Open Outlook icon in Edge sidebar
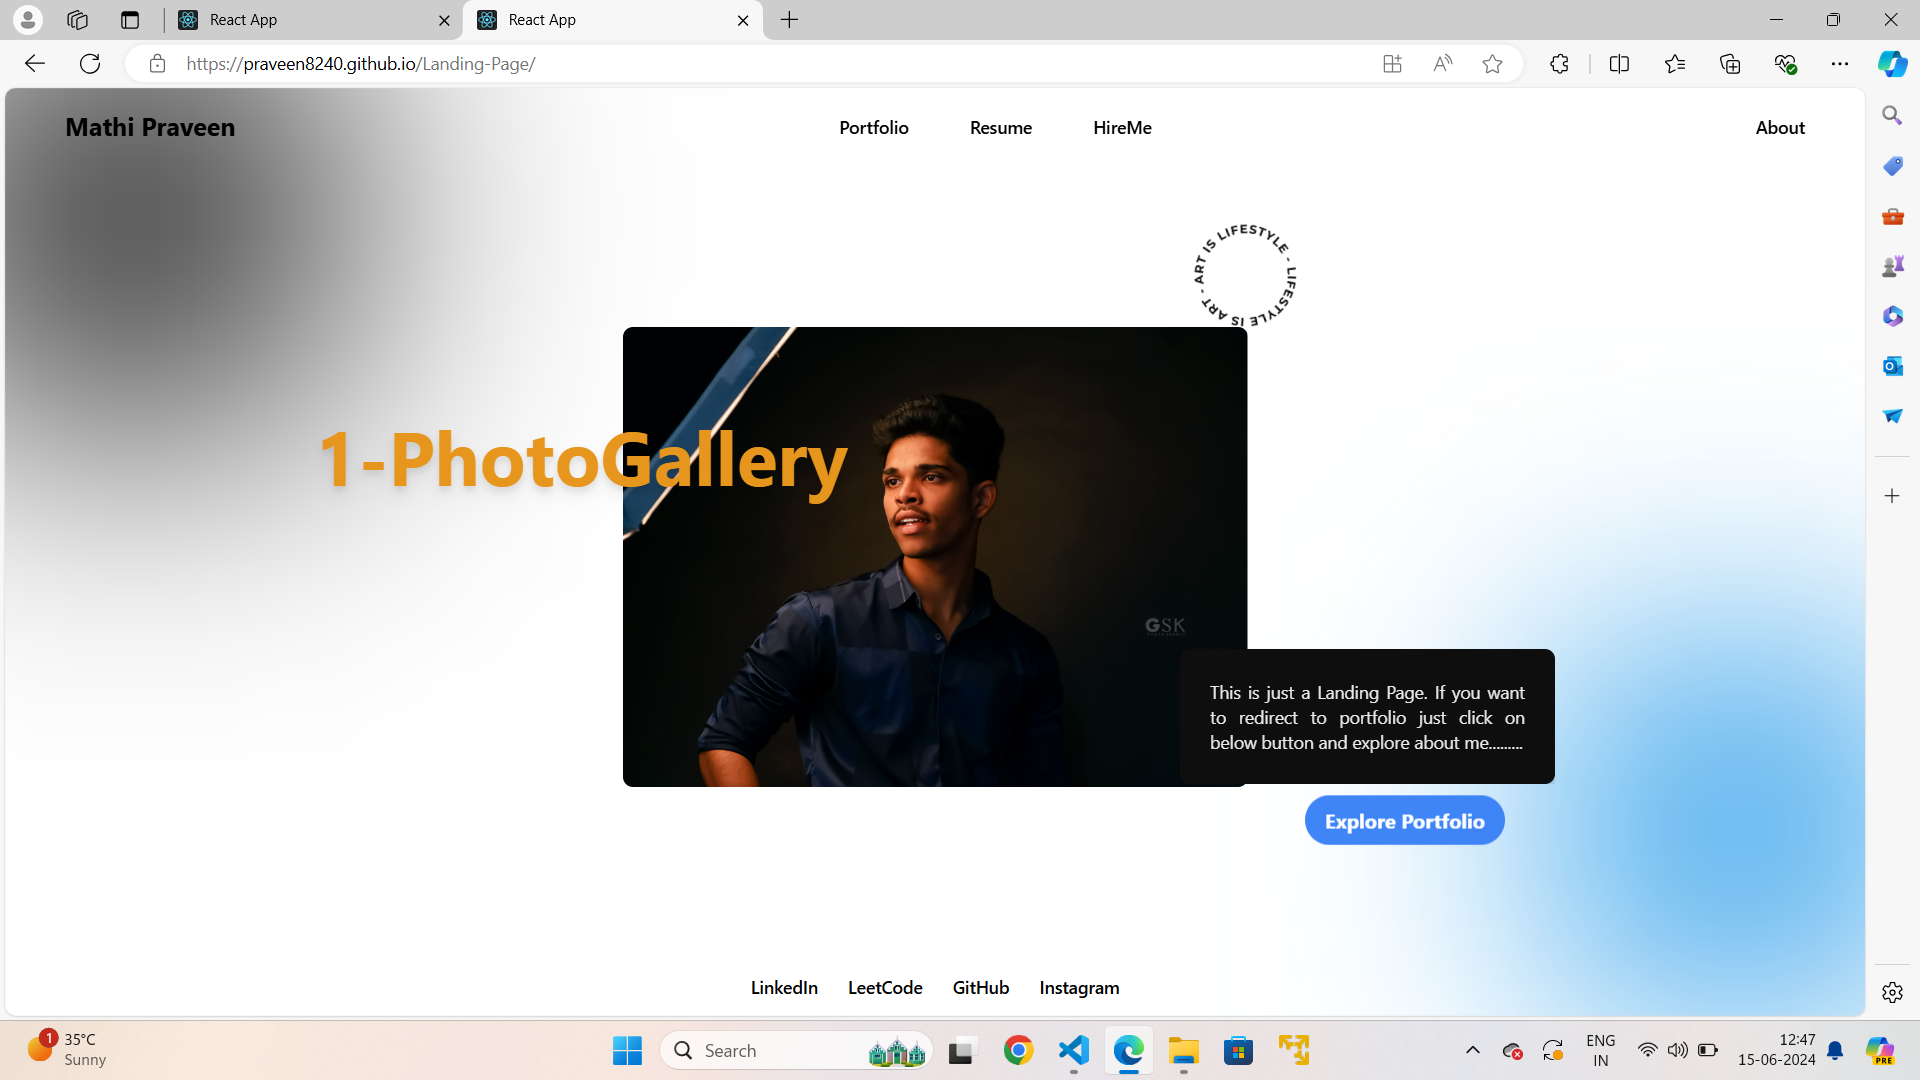 click(x=1892, y=366)
